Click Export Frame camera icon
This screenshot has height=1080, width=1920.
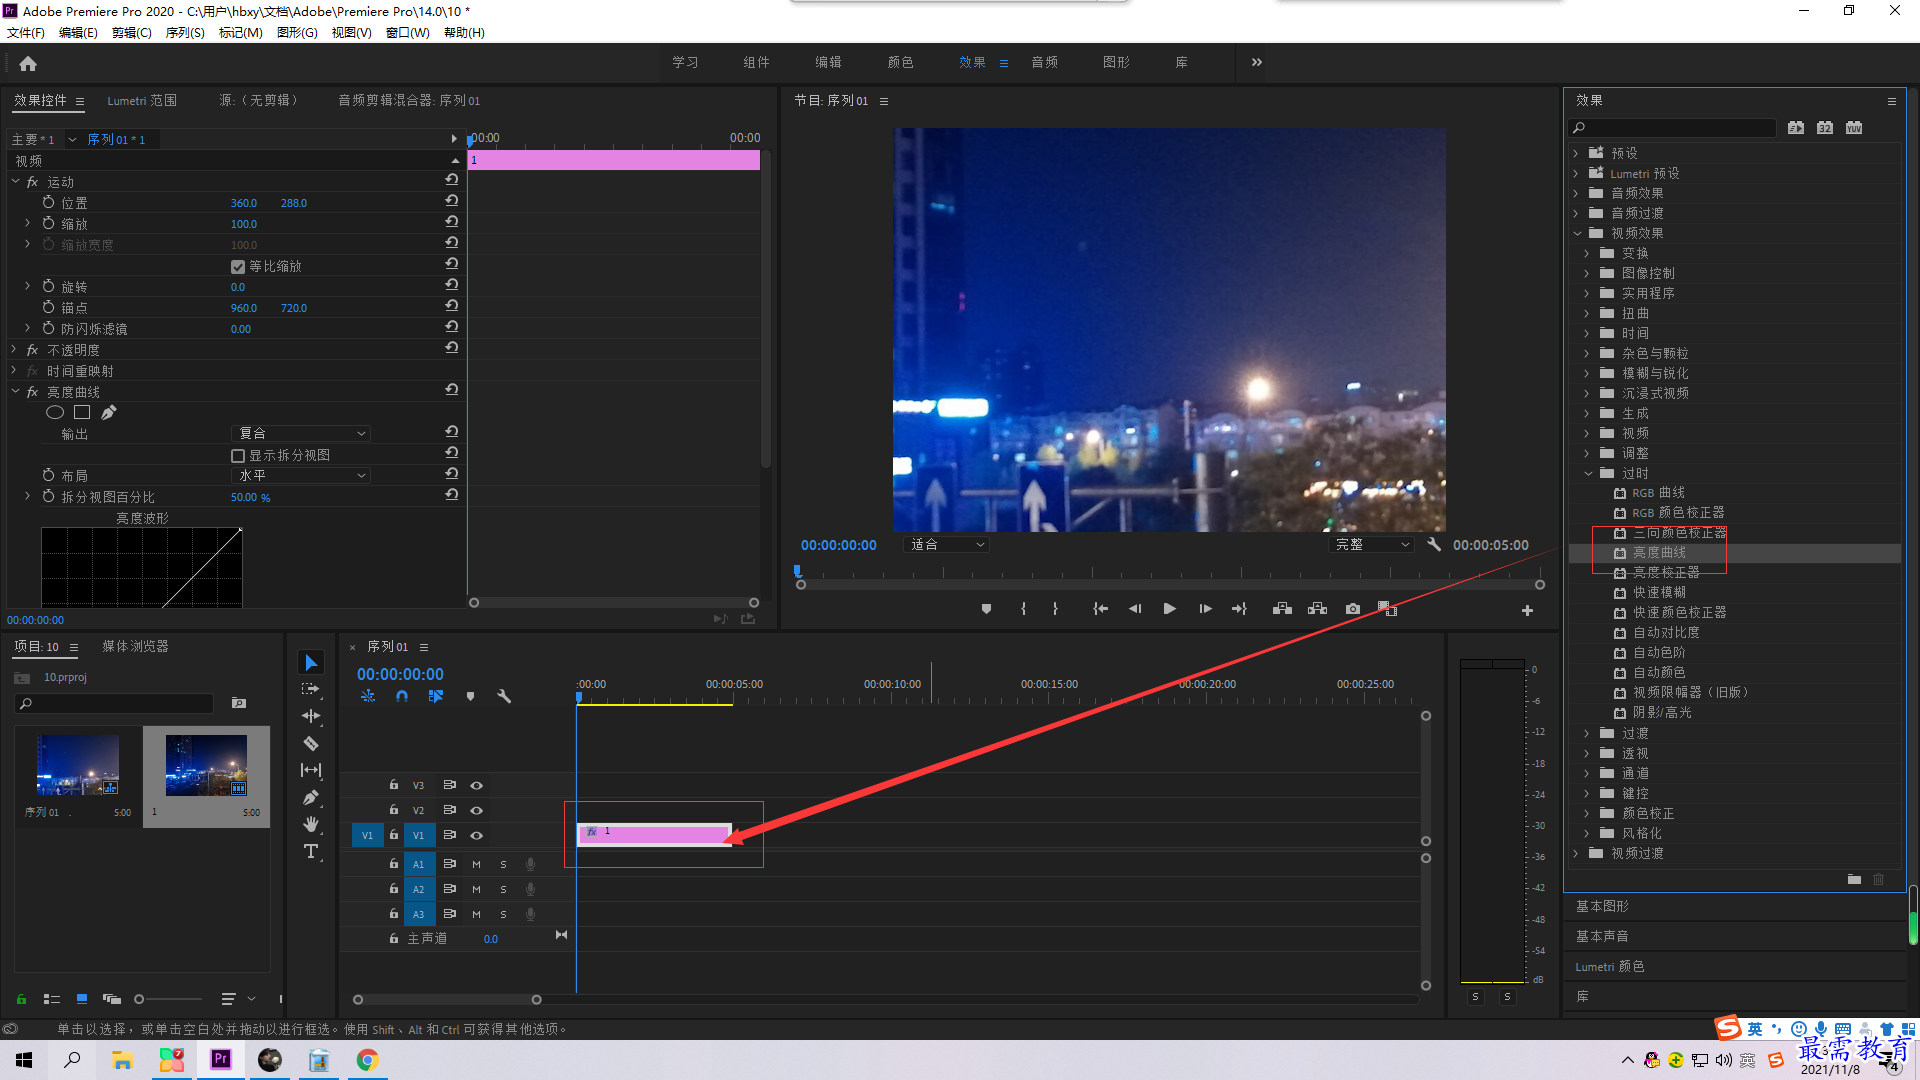[x=1353, y=609]
